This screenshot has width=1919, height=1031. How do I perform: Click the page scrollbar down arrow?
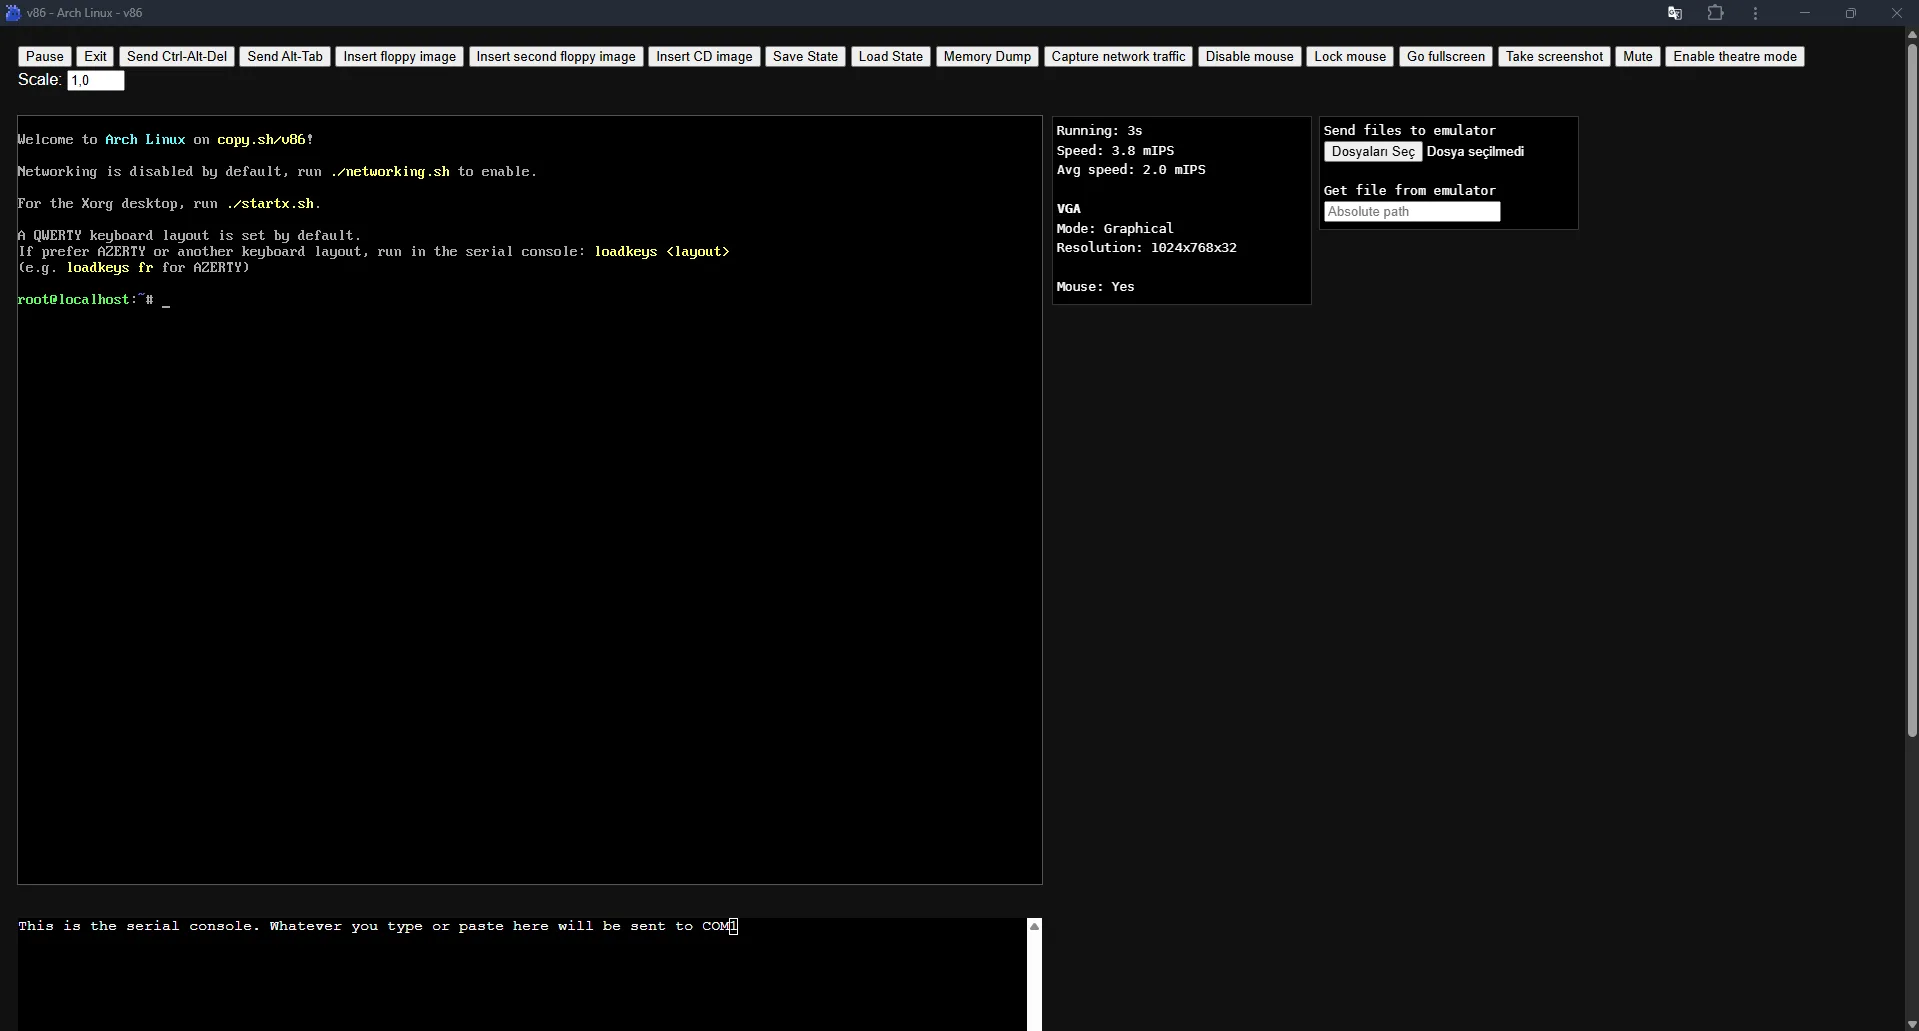pyautogui.click(x=1912, y=1023)
